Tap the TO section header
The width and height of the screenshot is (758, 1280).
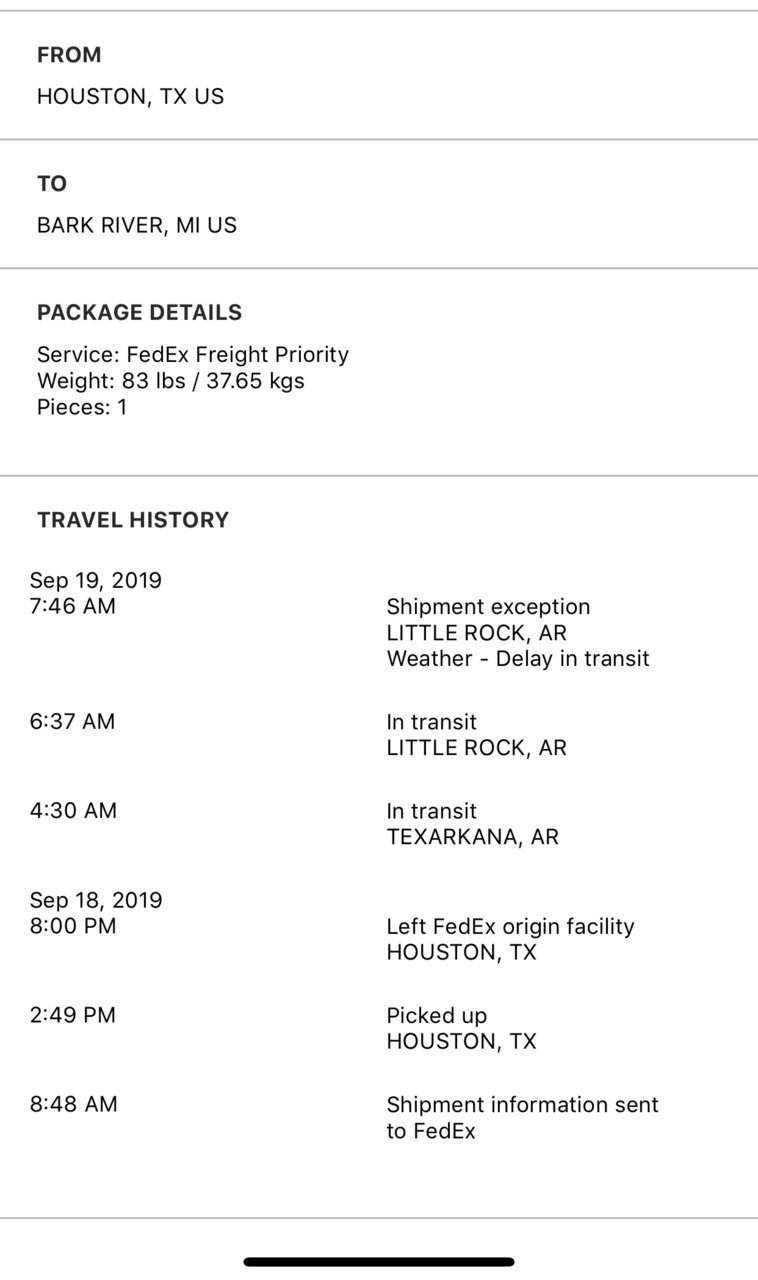pyautogui.click(x=52, y=184)
